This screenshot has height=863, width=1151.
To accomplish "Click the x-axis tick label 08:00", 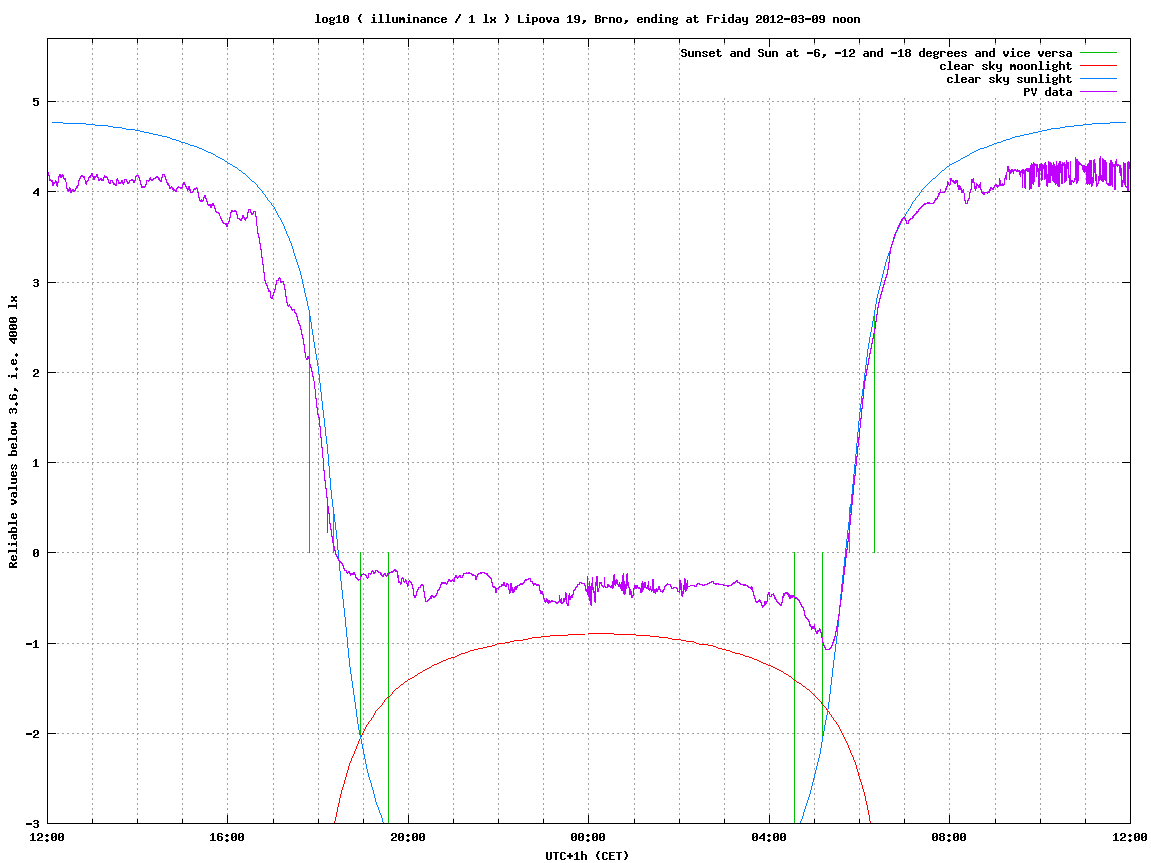I will (950, 837).
